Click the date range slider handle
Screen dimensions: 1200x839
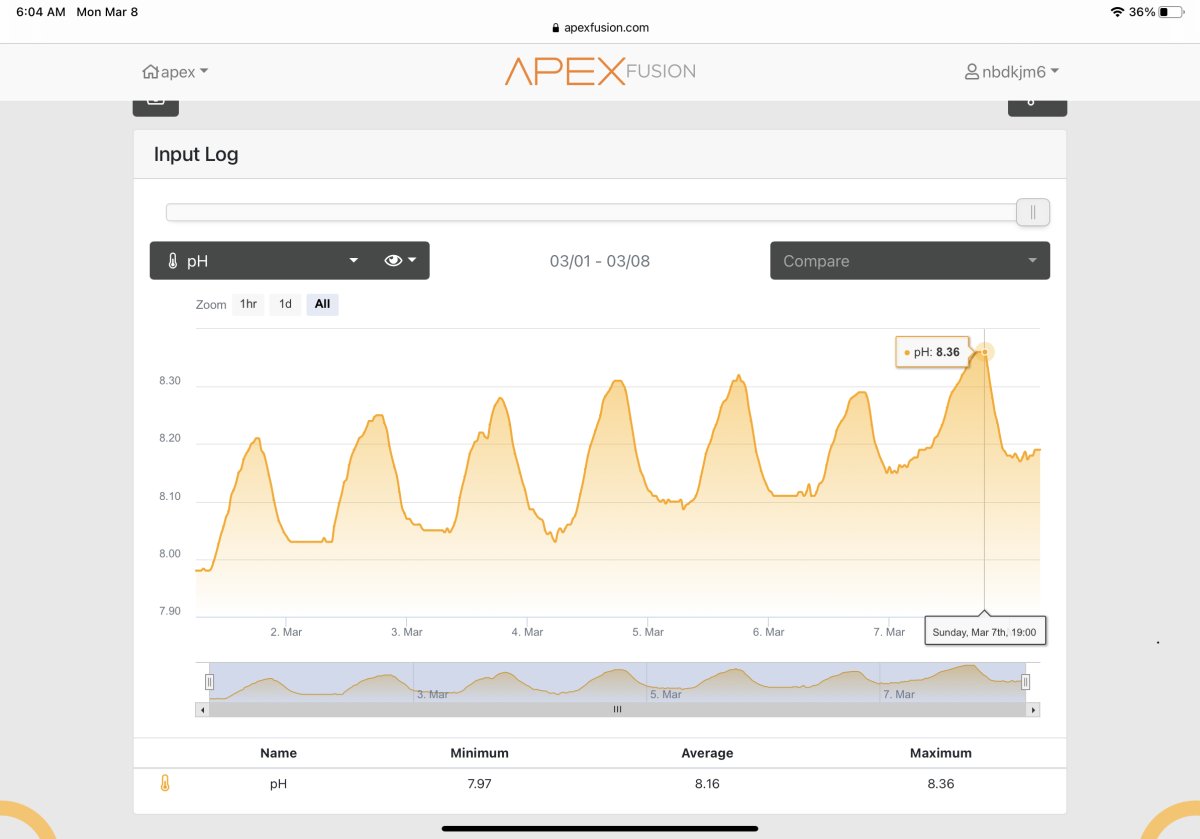point(1033,212)
